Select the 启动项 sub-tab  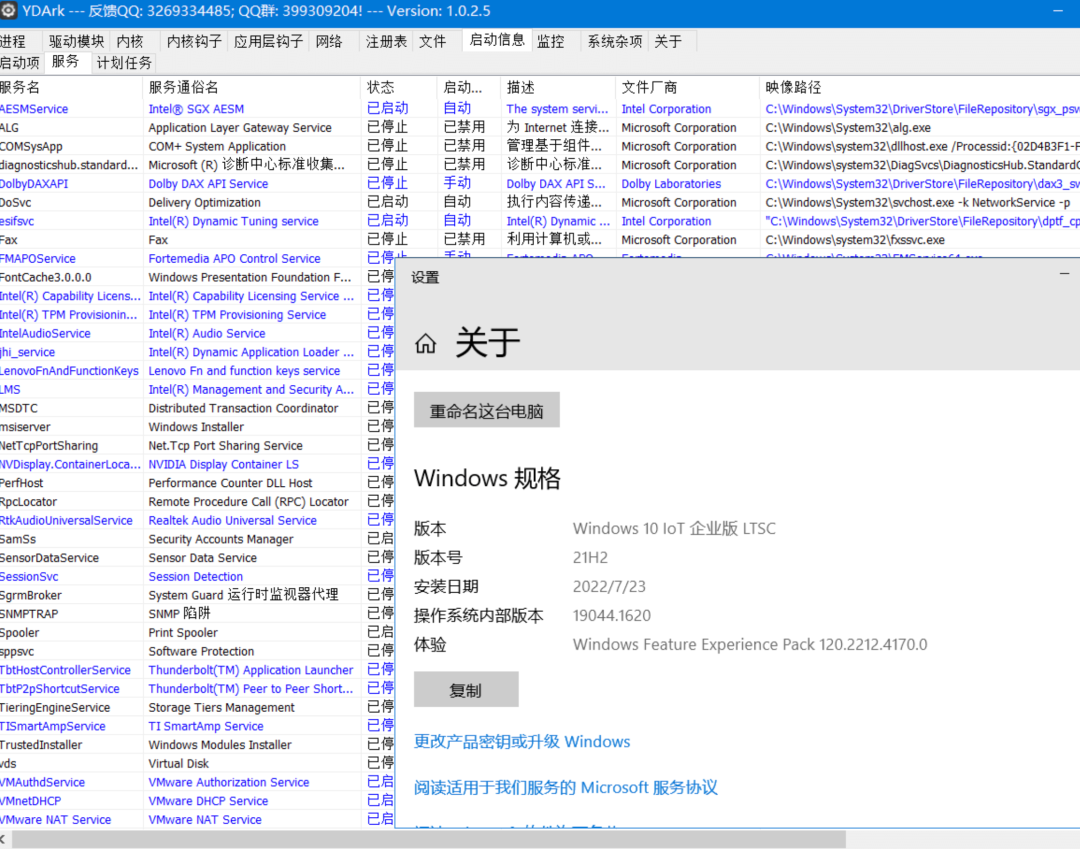point(20,63)
